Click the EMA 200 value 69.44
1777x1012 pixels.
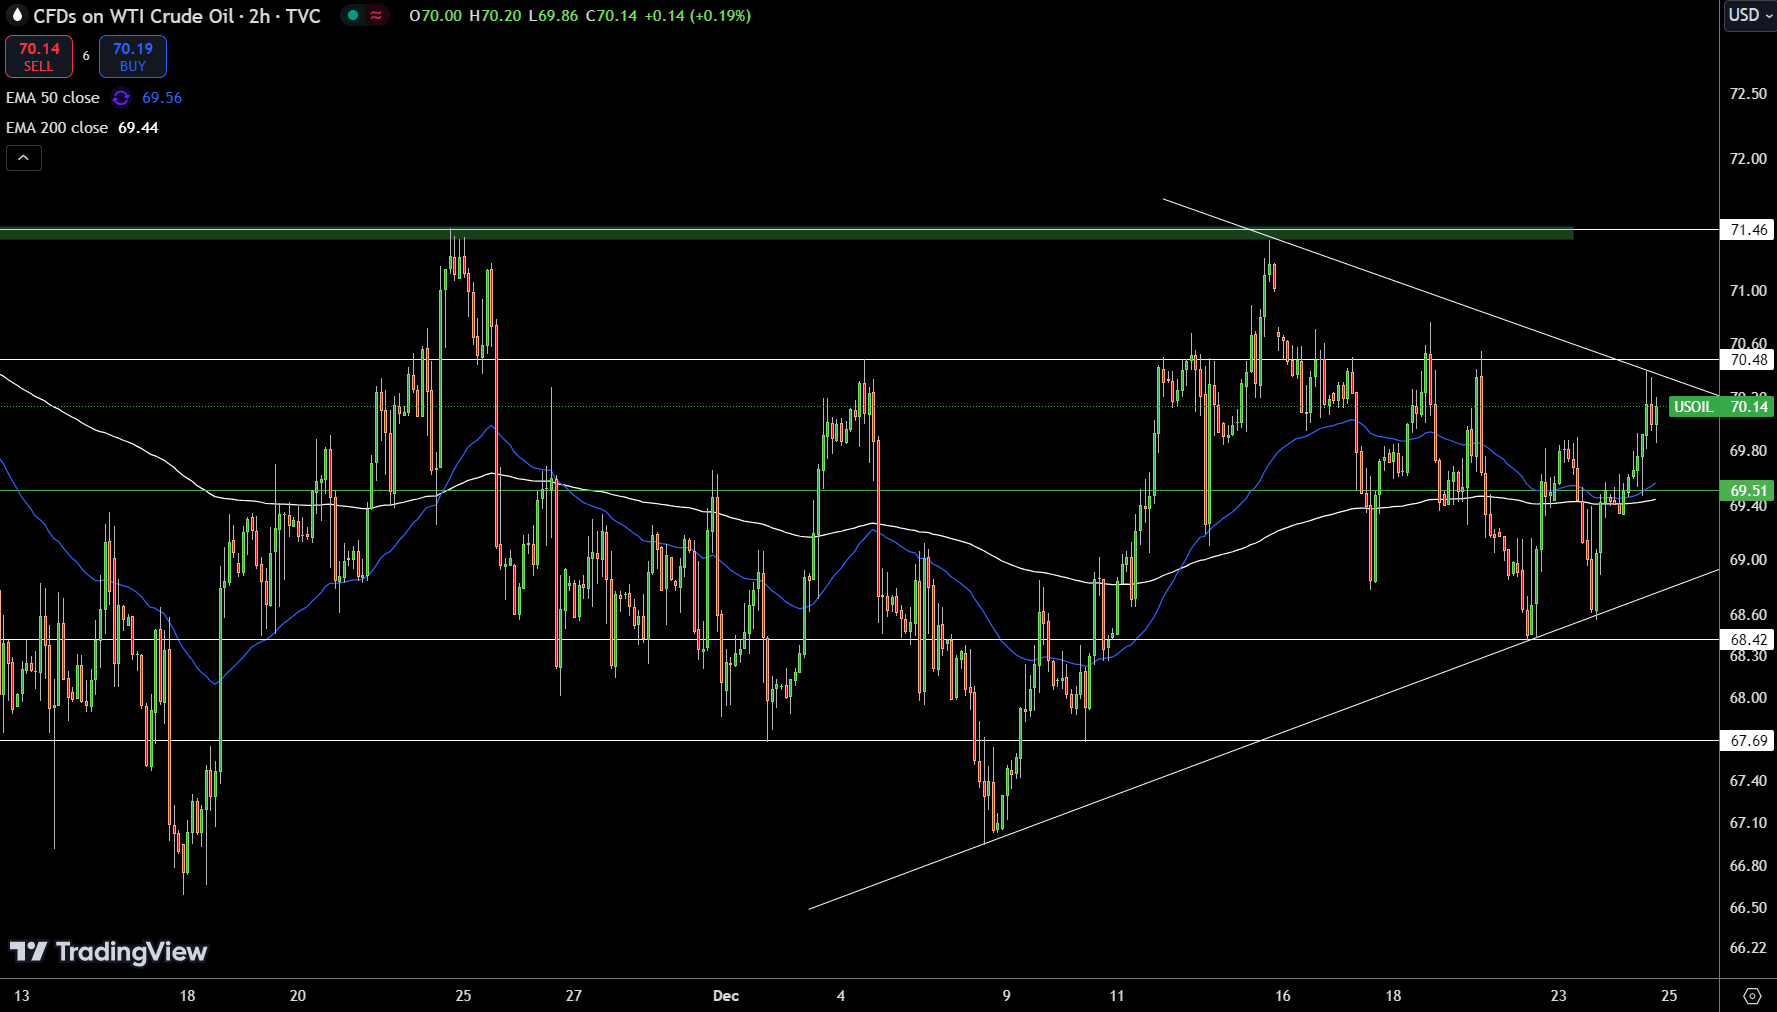pos(138,128)
